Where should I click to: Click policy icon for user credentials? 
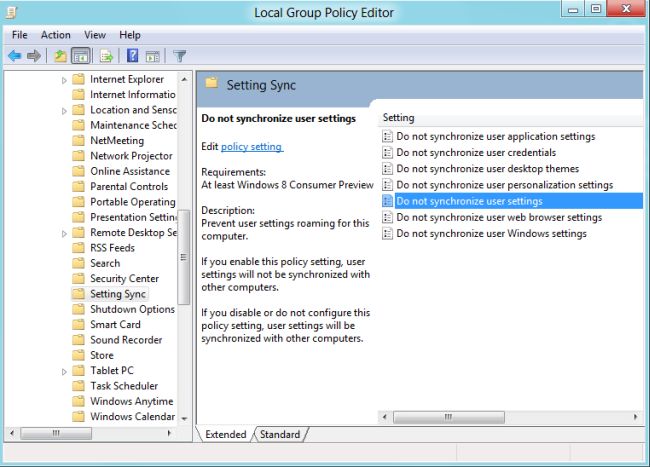click(x=387, y=152)
